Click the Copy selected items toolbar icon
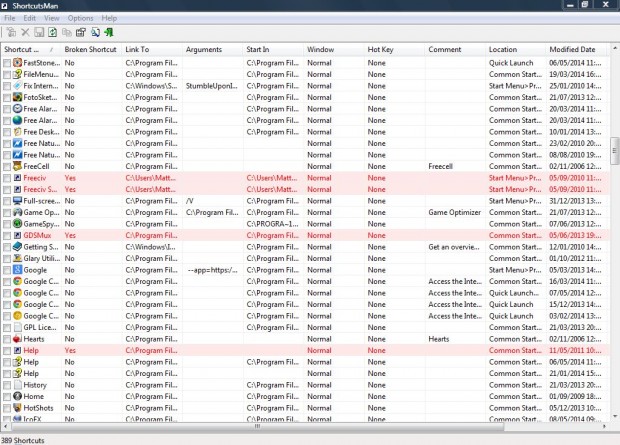The image size is (620, 445). click(67, 32)
